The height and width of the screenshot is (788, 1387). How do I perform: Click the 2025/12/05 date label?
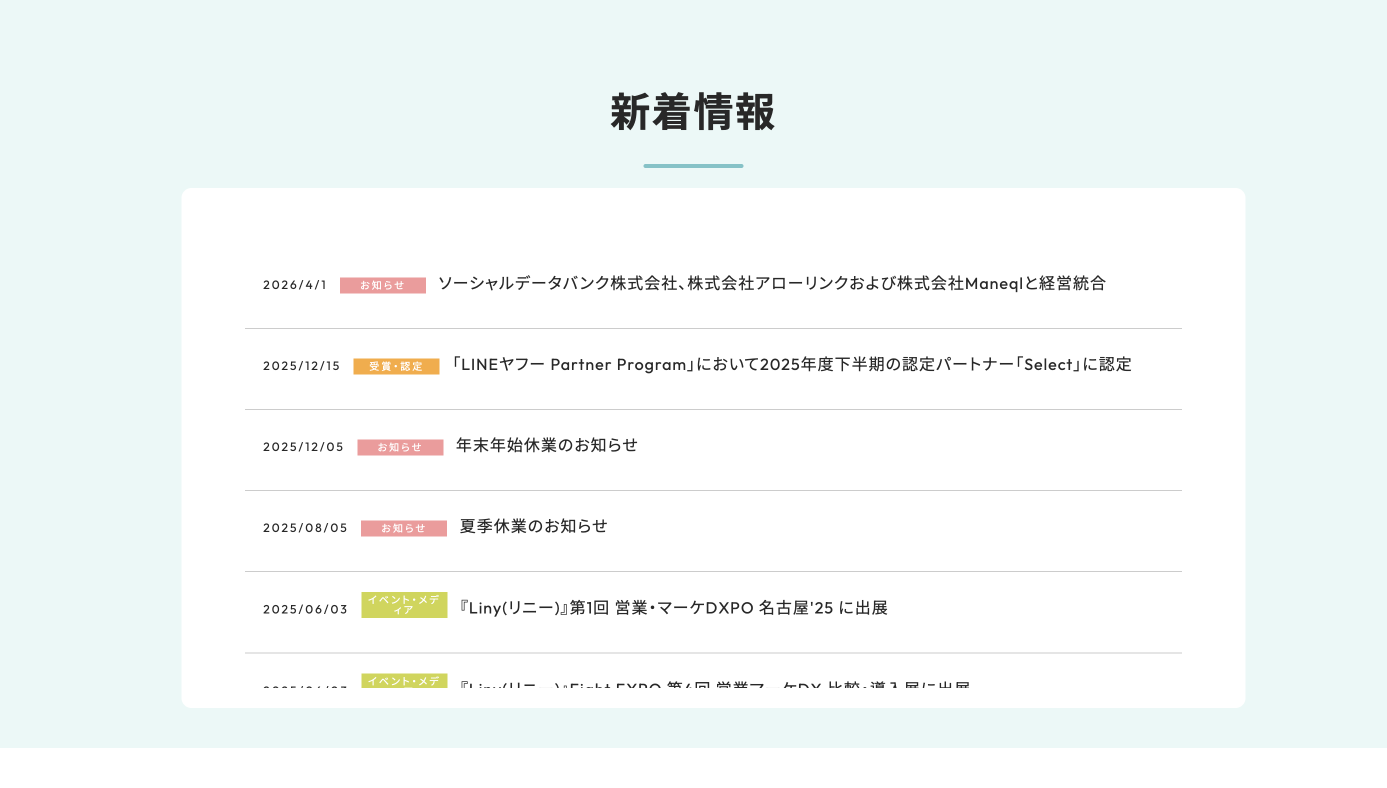coord(303,447)
